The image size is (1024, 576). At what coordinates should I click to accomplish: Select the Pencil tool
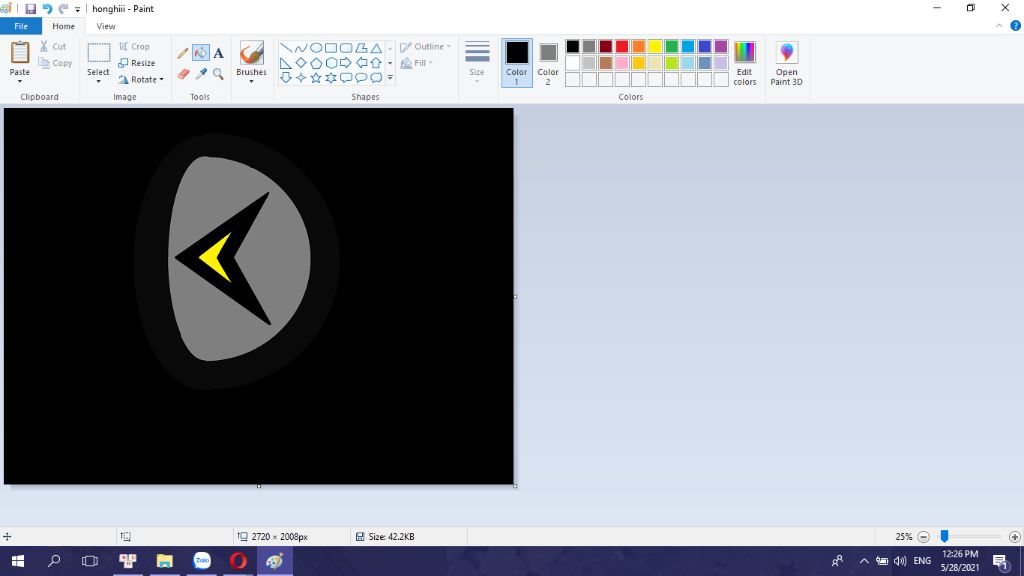coord(184,53)
